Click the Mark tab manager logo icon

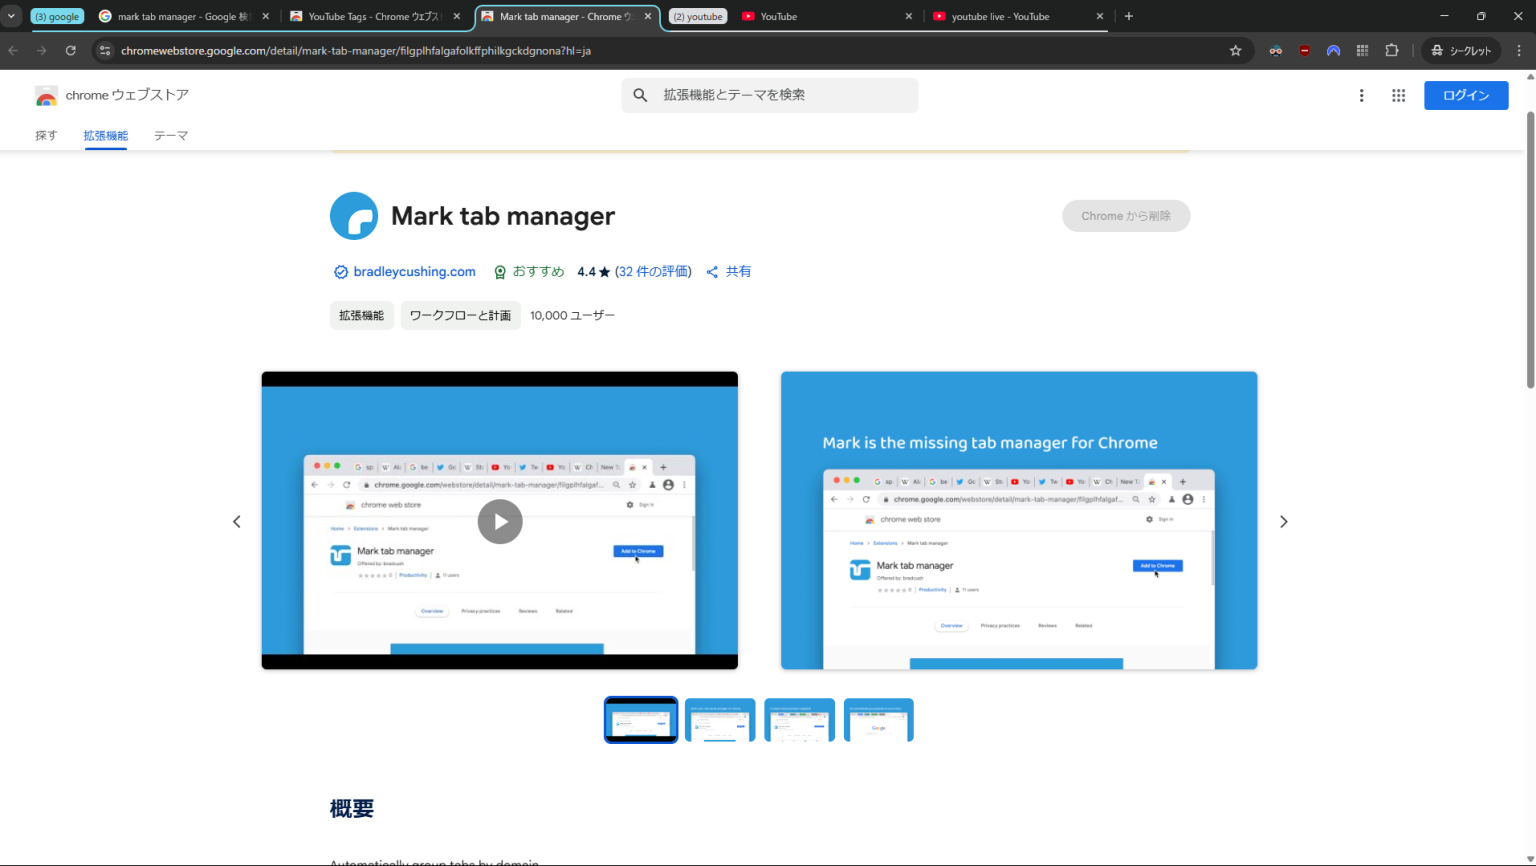pyautogui.click(x=354, y=216)
